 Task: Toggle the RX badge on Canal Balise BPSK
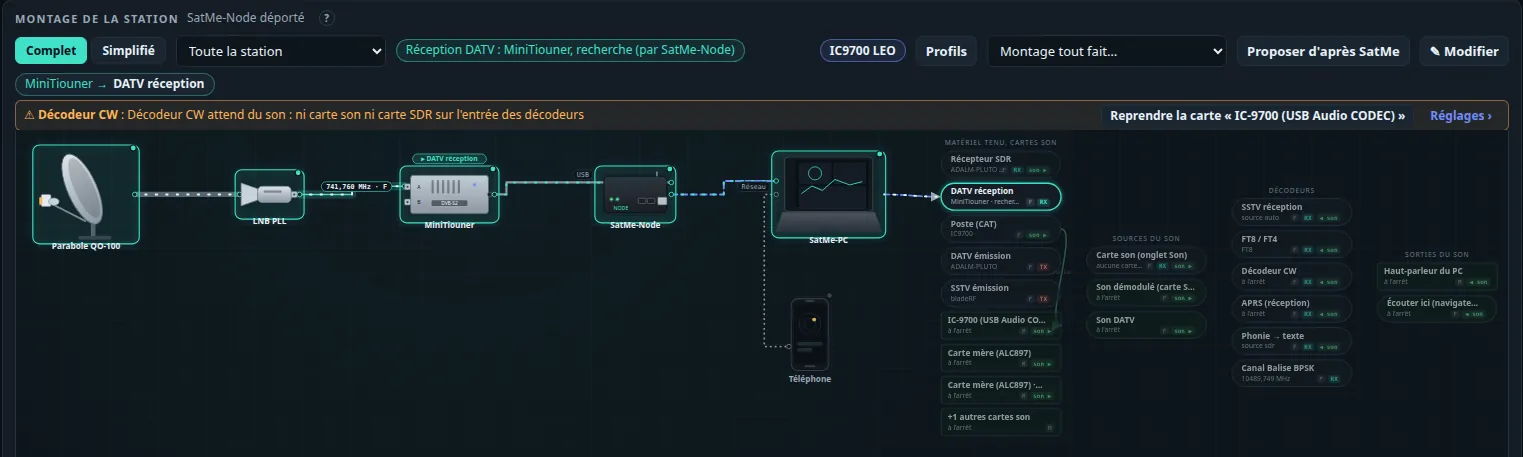pos(1334,380)
